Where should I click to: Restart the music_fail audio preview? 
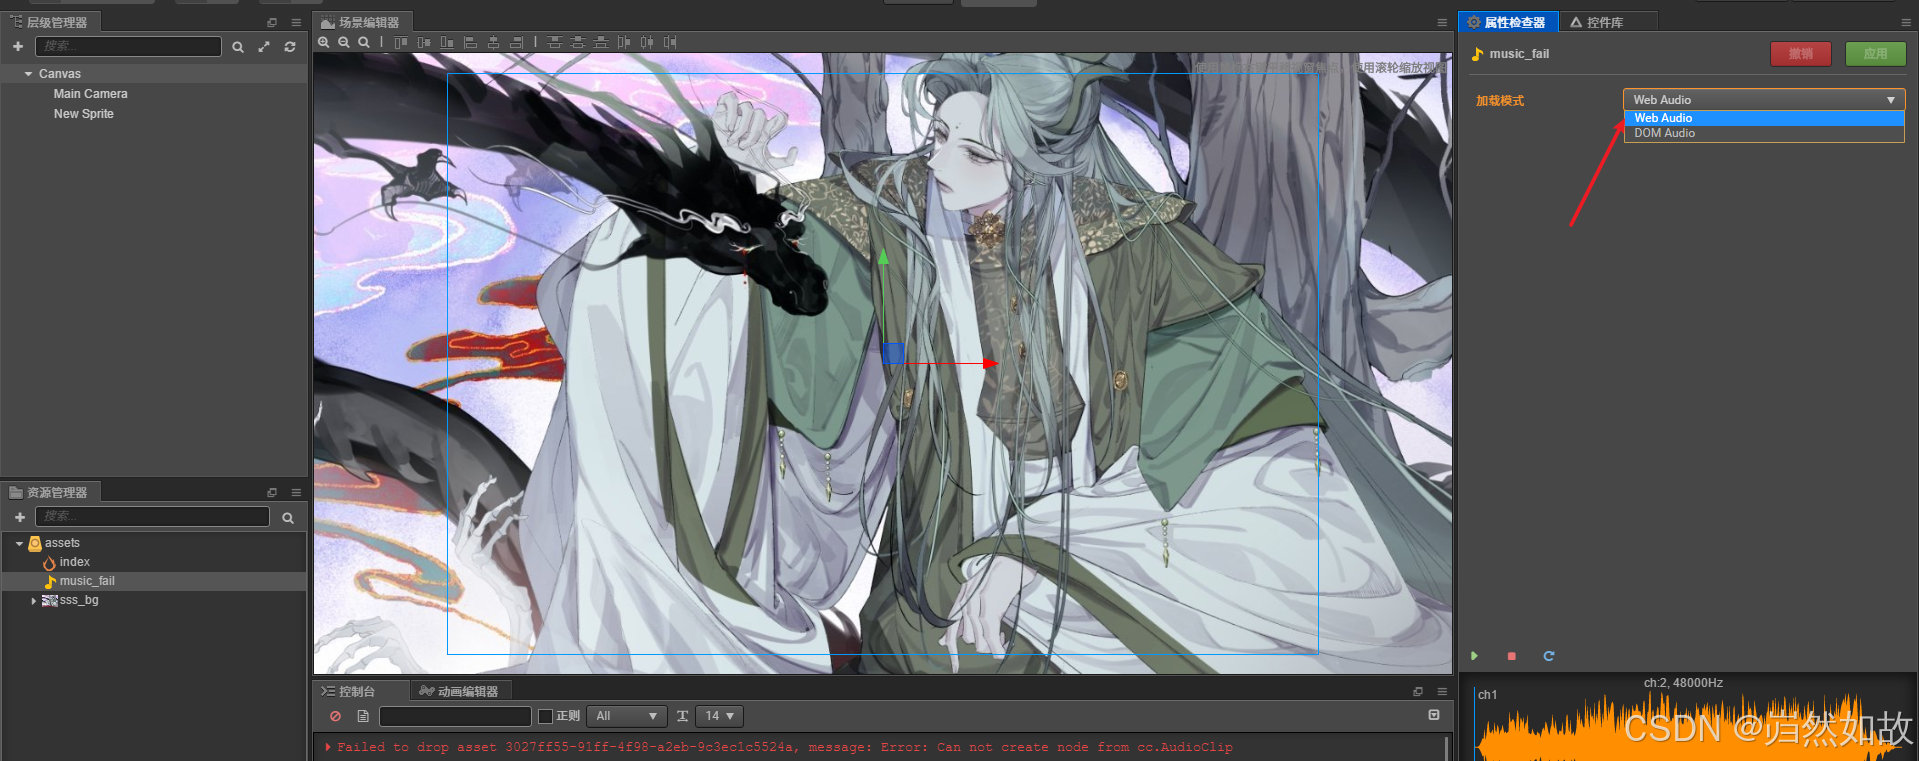[x=1549, y=656]
